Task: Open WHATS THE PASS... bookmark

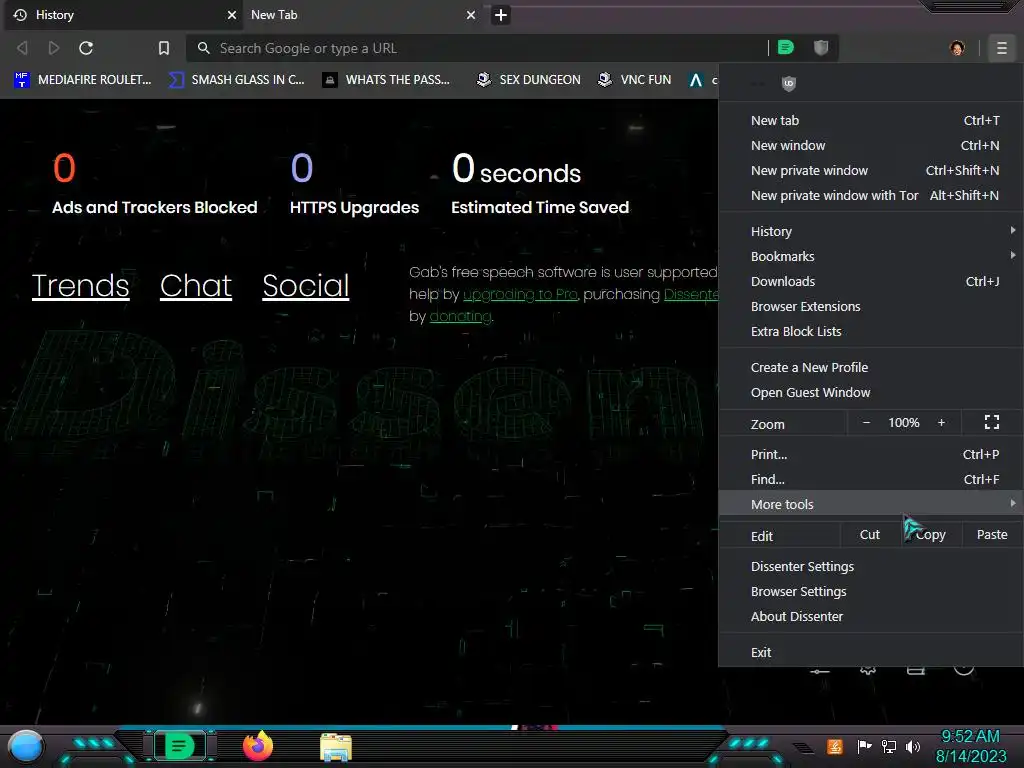Action: (387, 80)
